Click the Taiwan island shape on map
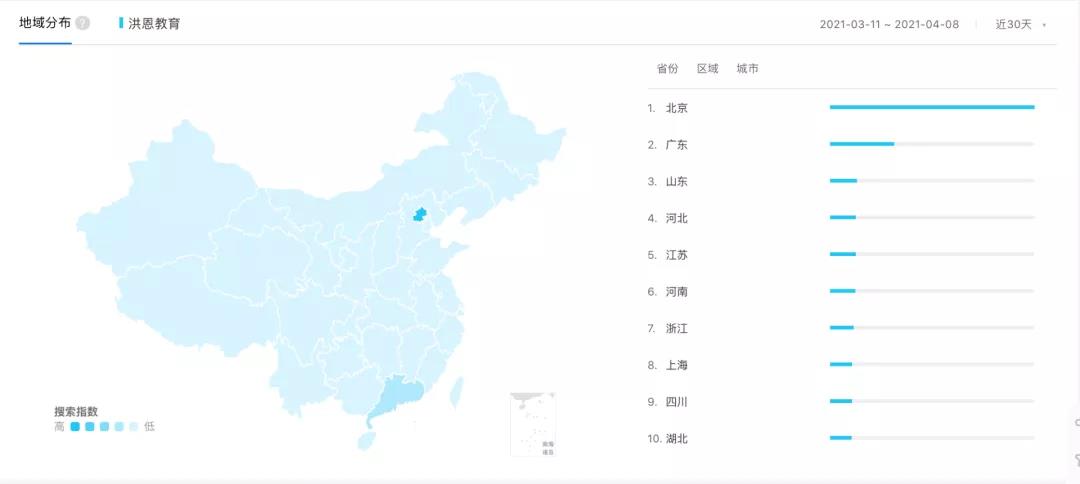The width and height of the screenshot is (1080, 484). tap(457, 390)
